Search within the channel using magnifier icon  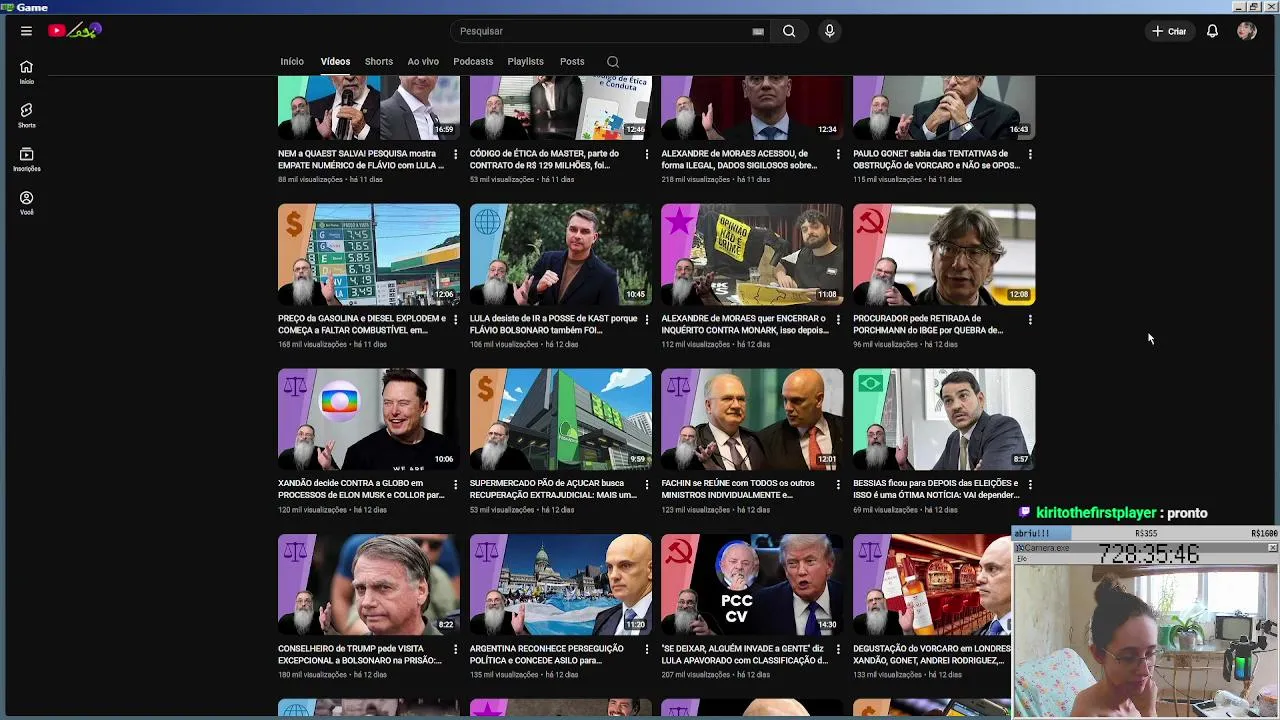pos(613,62)
